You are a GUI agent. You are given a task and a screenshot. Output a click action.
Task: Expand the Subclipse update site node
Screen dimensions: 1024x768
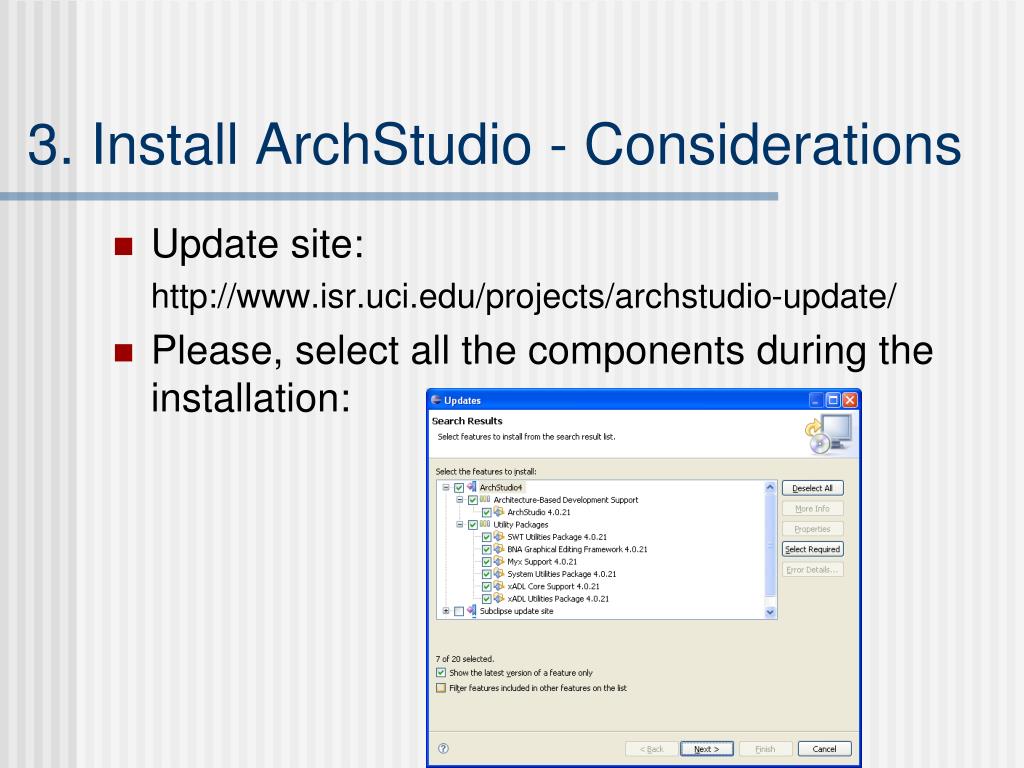click(x=445, y=611)
